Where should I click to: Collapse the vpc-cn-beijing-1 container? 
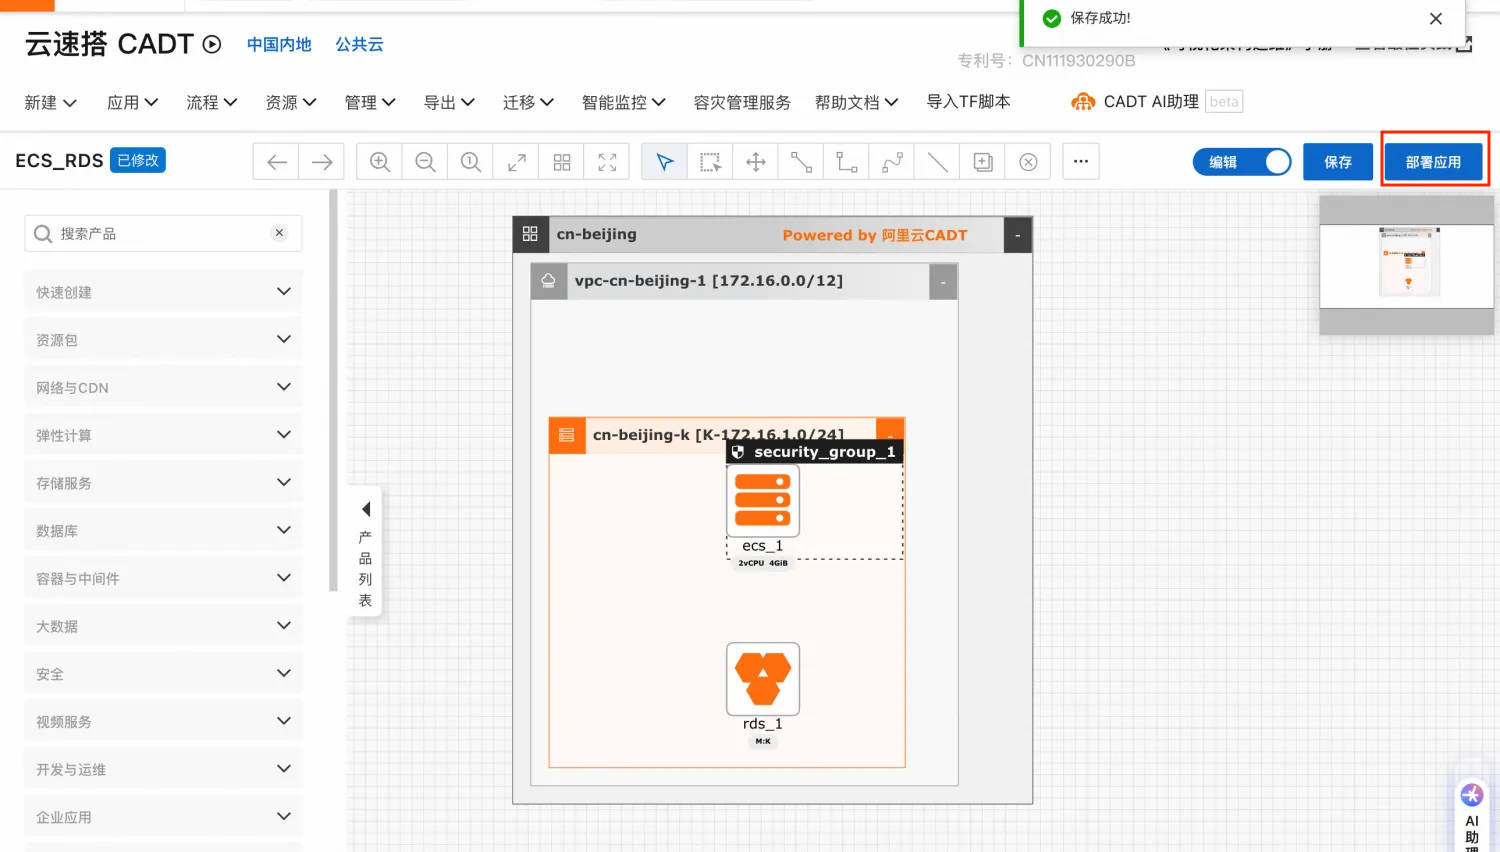(x=943, y=283)
